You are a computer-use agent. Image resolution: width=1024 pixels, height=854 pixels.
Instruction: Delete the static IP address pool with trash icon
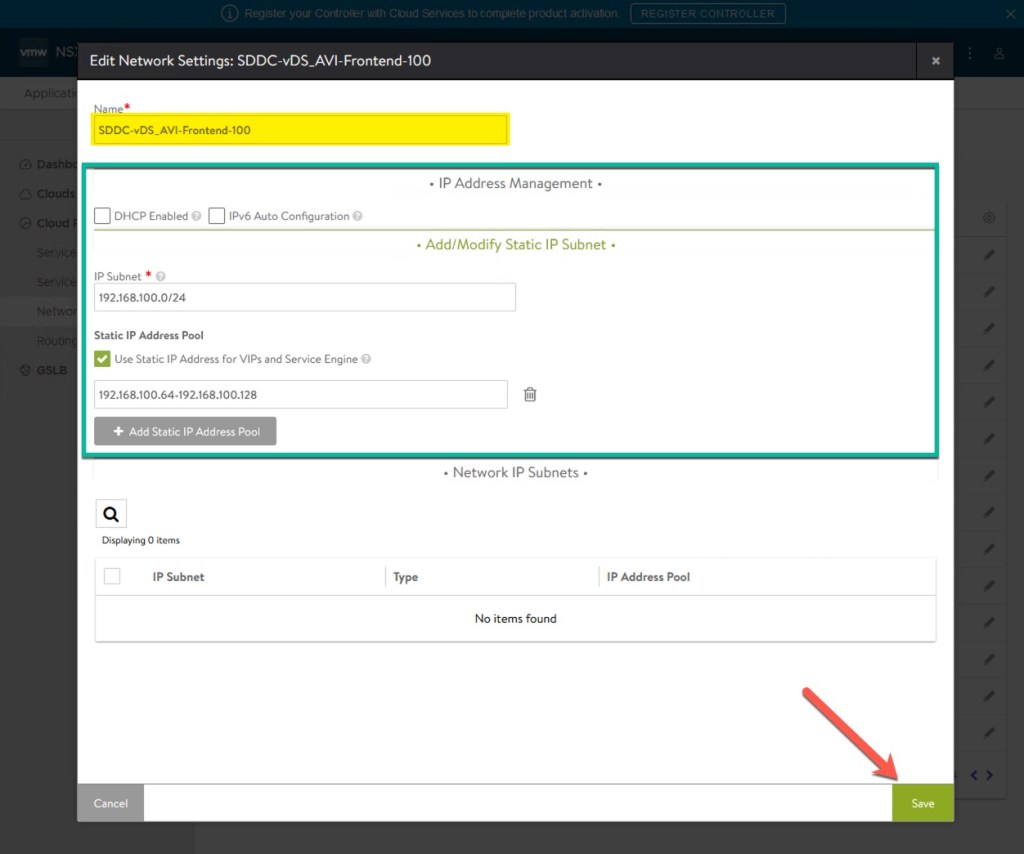point(530,394)
